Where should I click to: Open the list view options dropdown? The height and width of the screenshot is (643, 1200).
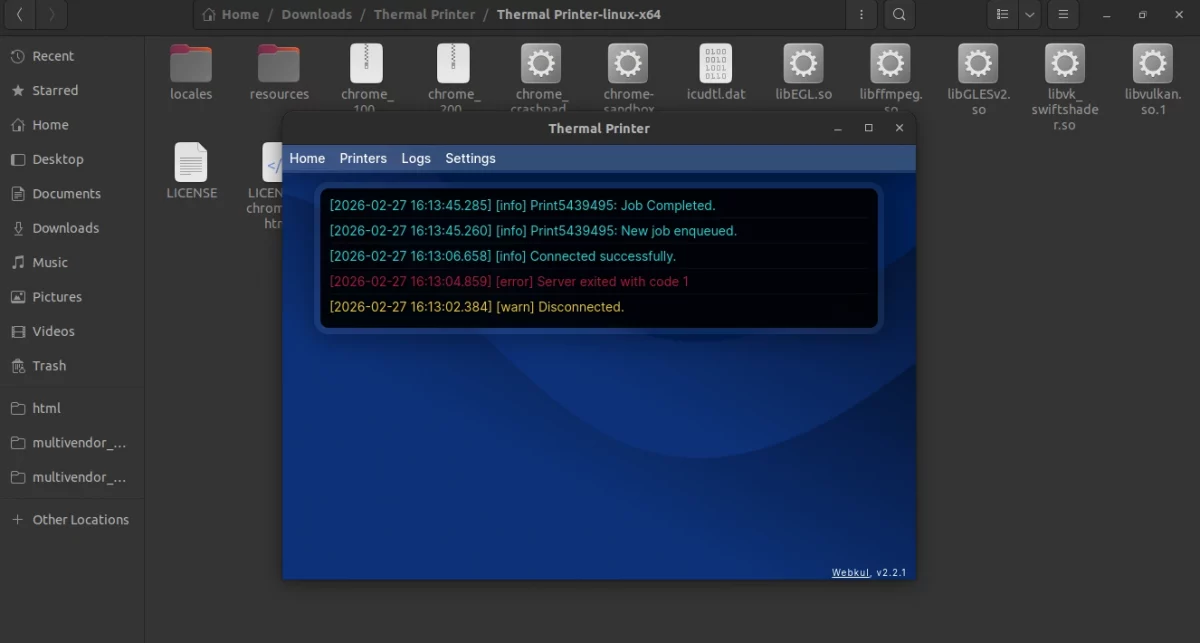1029,14
